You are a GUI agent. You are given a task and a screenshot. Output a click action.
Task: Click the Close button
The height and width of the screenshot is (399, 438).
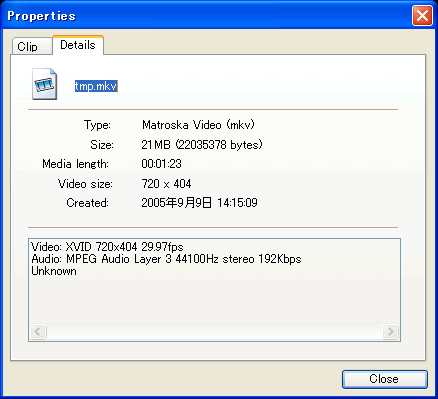(385, 379)
